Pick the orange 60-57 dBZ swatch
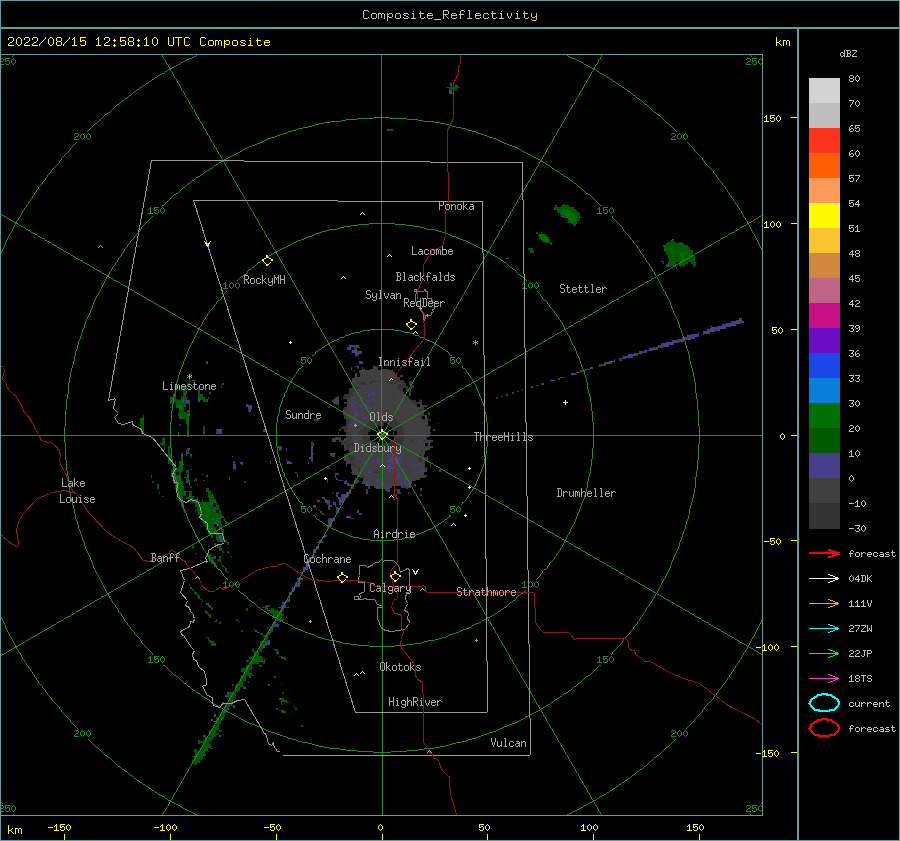Screen dimensions: 900x841 pyautogui.click(x=824, y=166)
